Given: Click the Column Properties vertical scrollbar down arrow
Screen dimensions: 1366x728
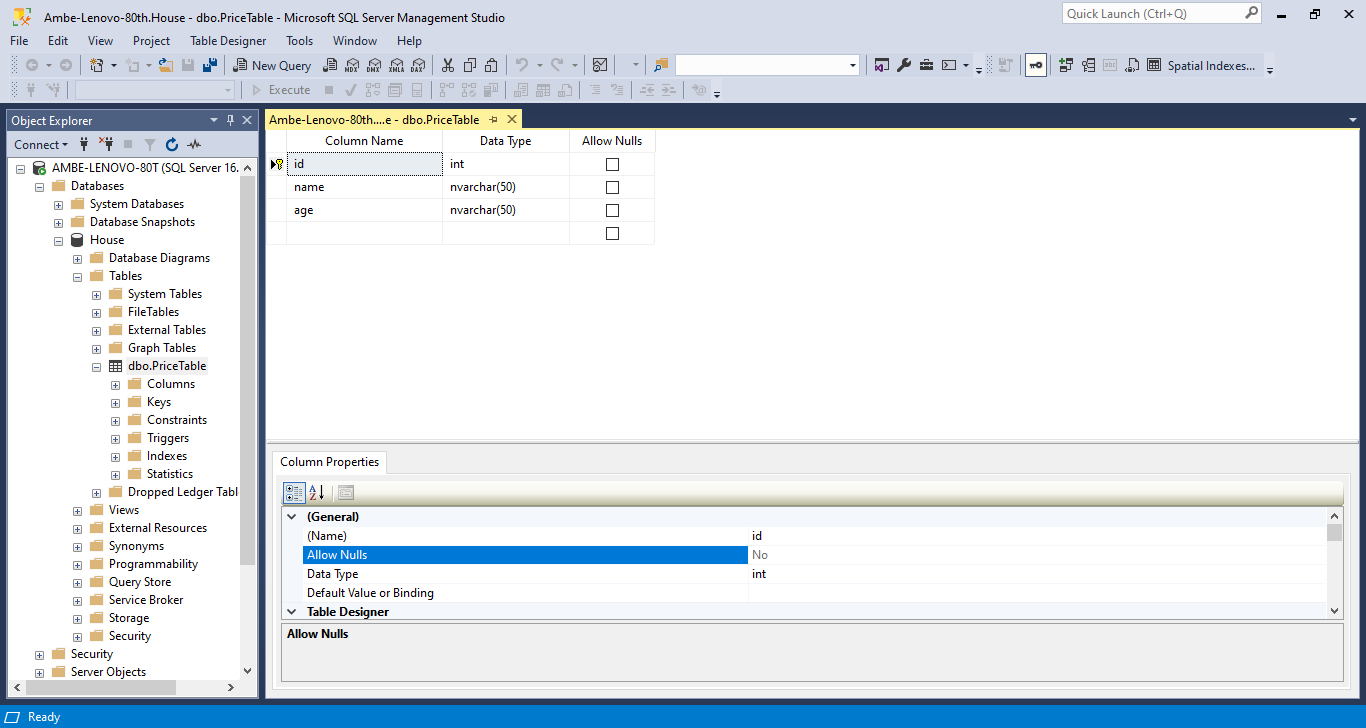Looking at the screenshot, I should click(1335, 611).
